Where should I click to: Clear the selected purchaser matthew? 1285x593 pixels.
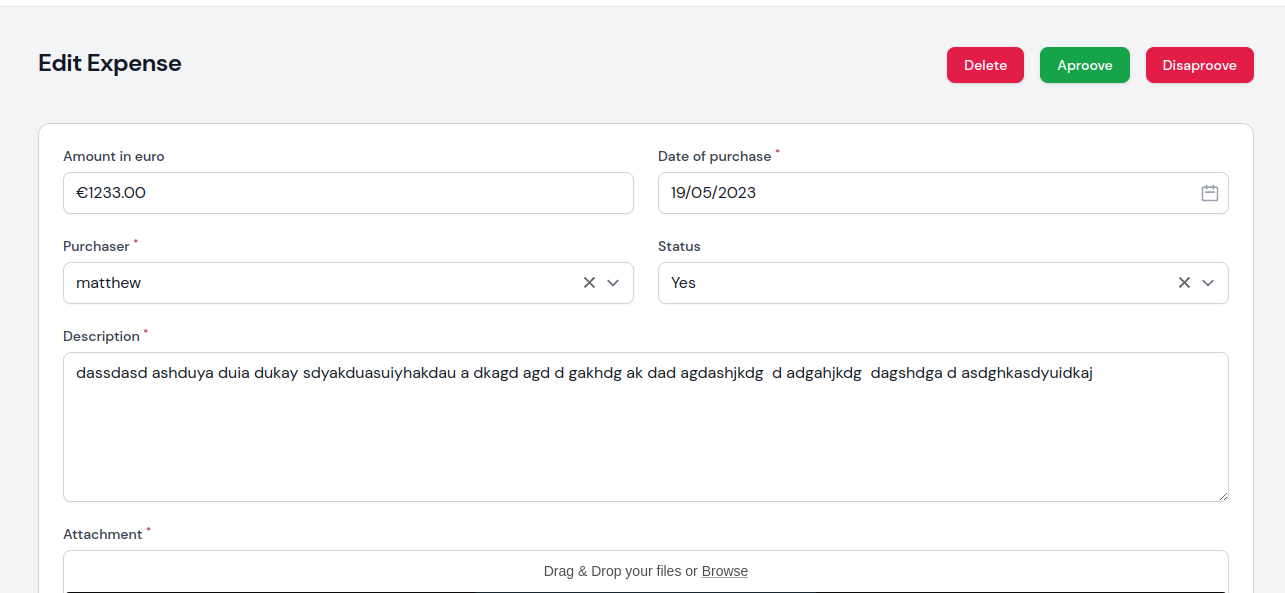pyautogui.click(x=589, y=283)
